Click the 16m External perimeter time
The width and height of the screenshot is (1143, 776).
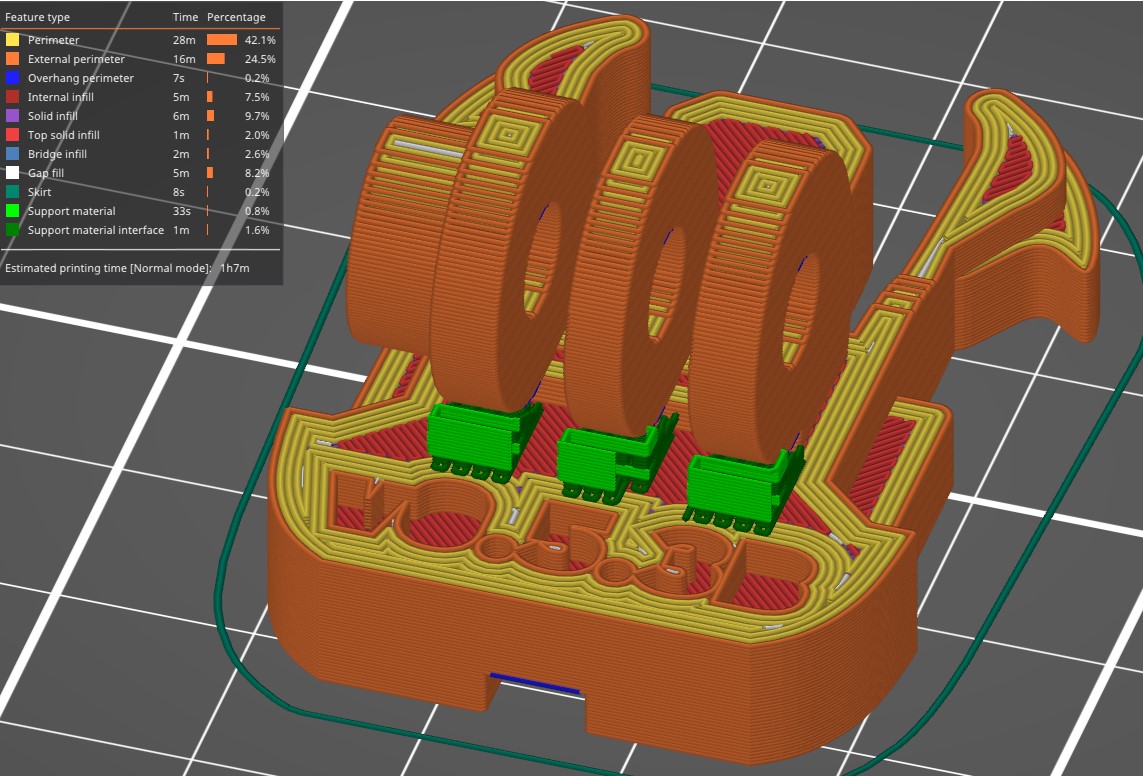pos(184,59)
